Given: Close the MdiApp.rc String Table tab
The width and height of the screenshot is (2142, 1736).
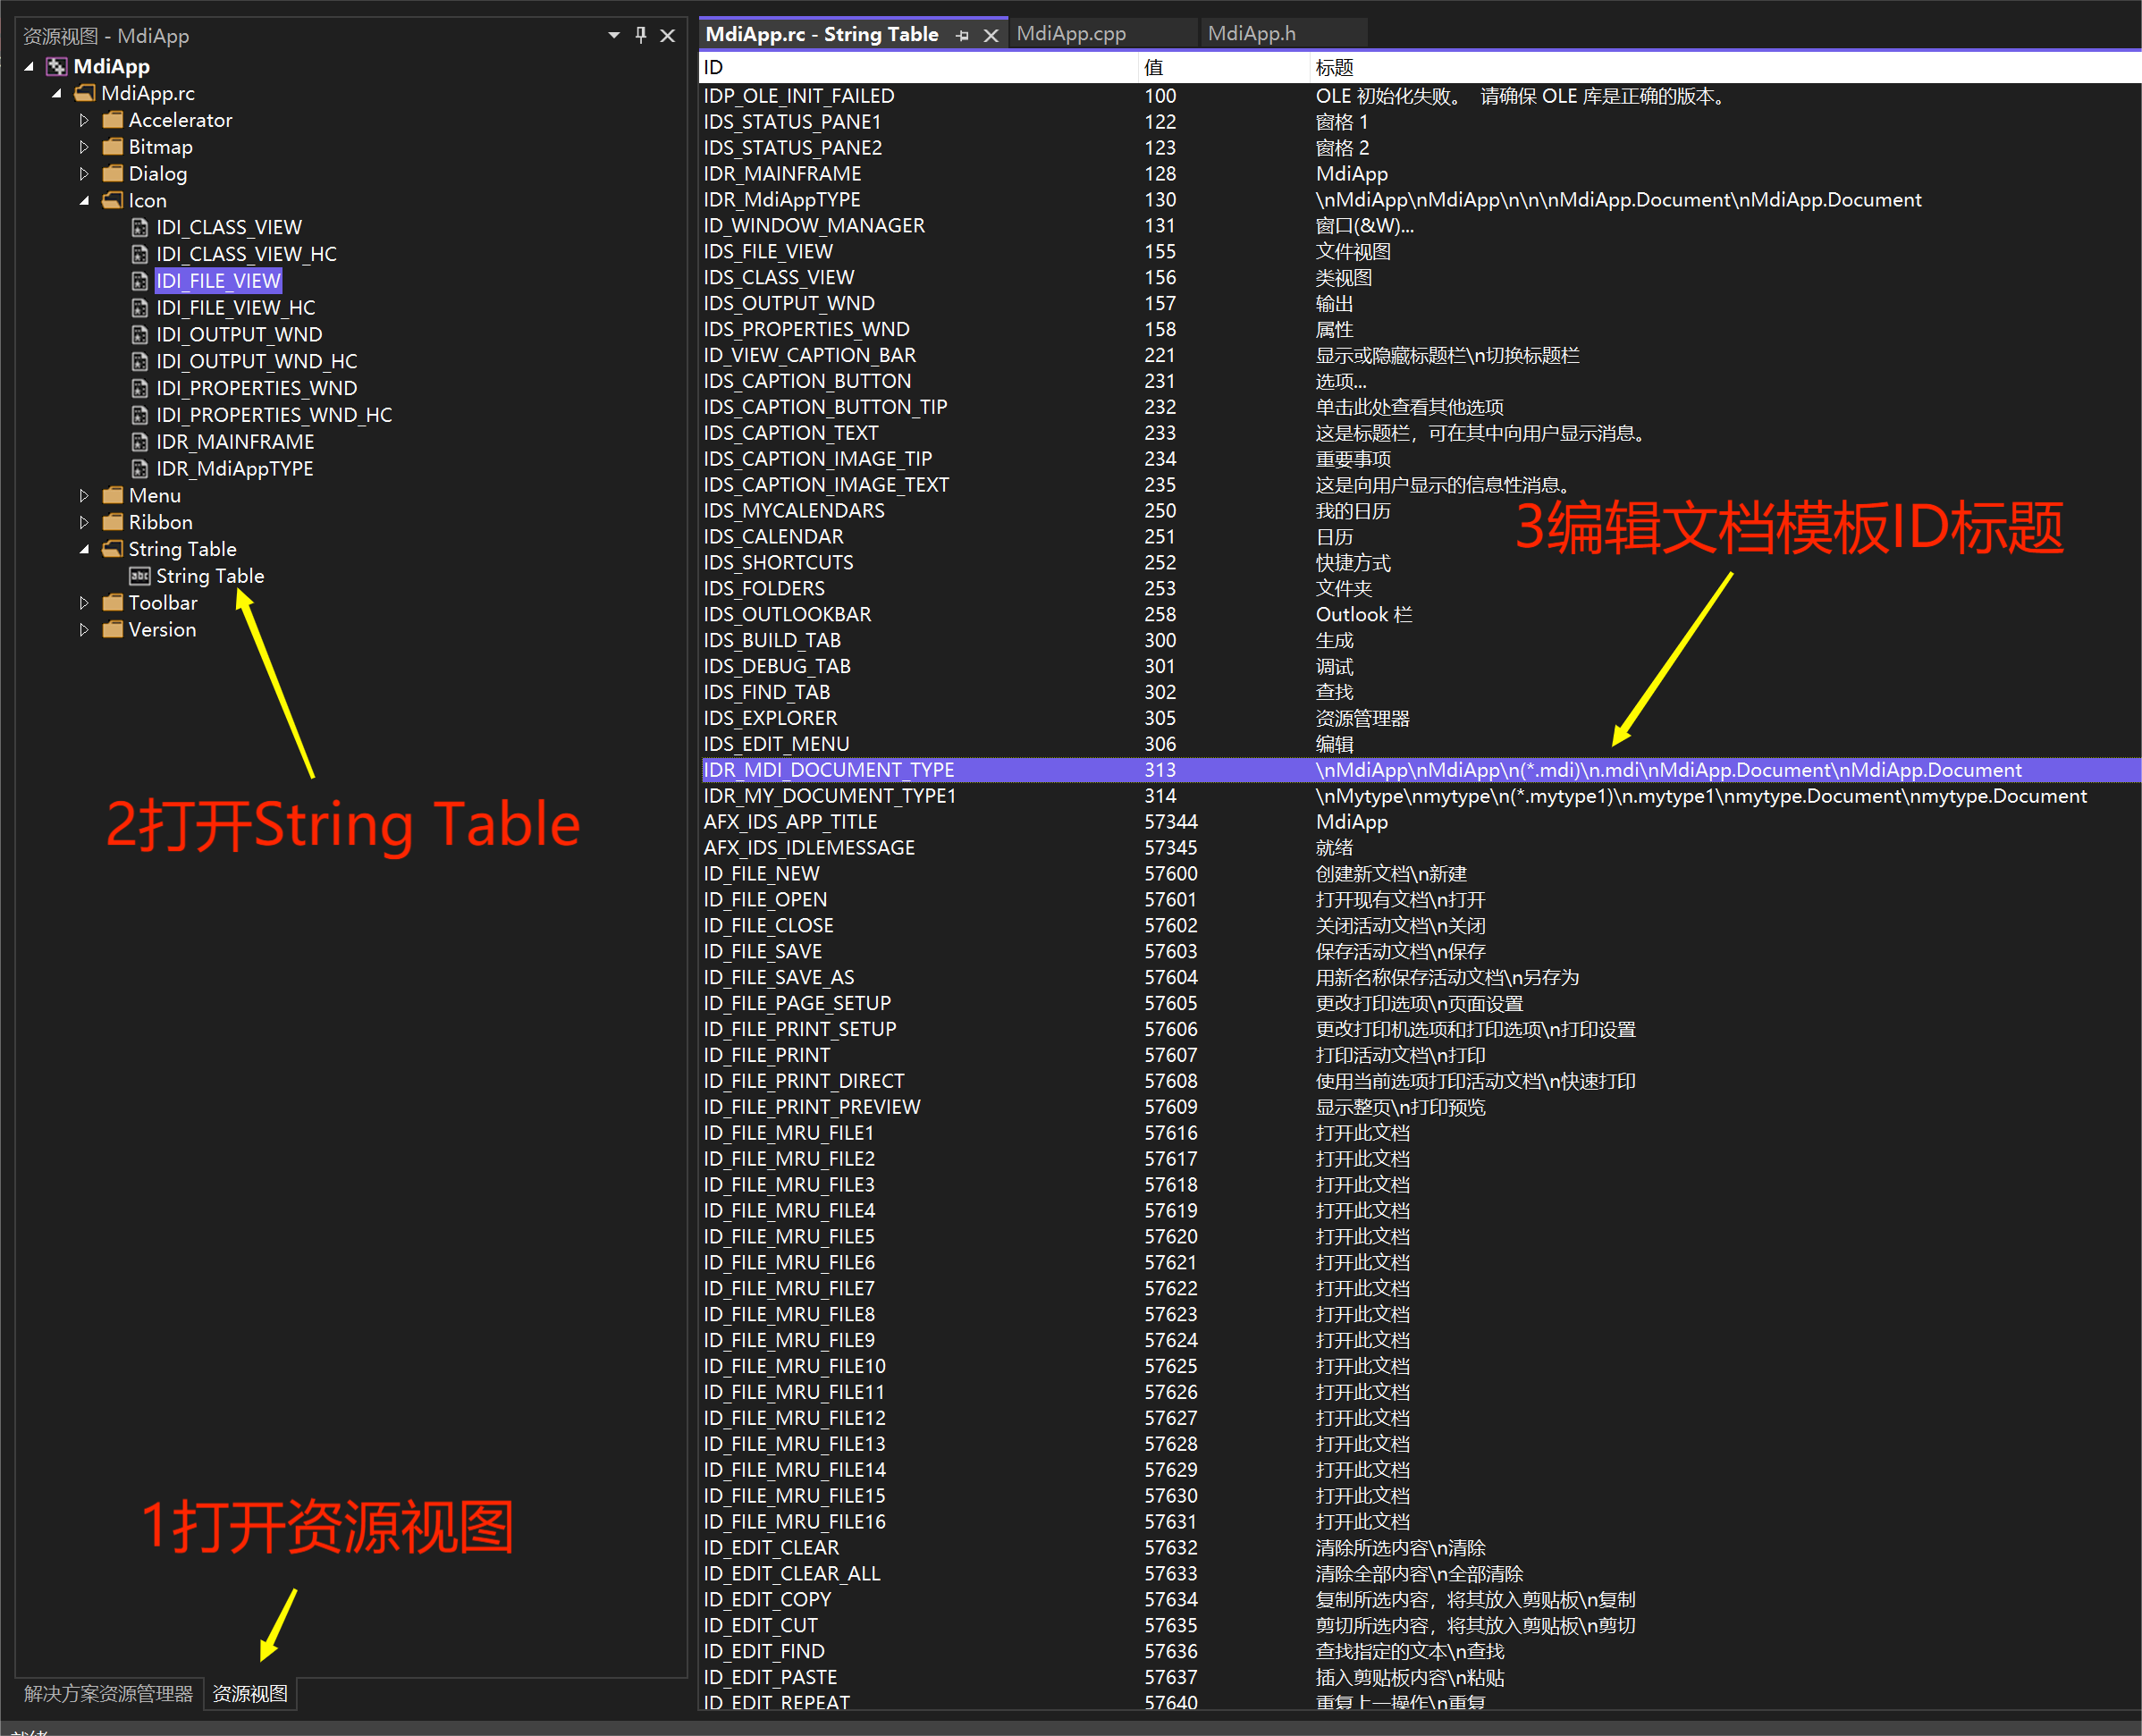Looking at the screenshot, I should 991,35.
